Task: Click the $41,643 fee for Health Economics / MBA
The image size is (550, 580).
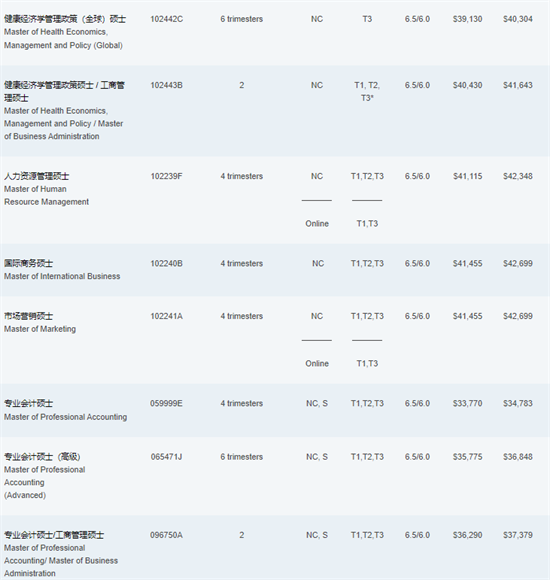Action: pyautogui.click(x=518, y=85)
